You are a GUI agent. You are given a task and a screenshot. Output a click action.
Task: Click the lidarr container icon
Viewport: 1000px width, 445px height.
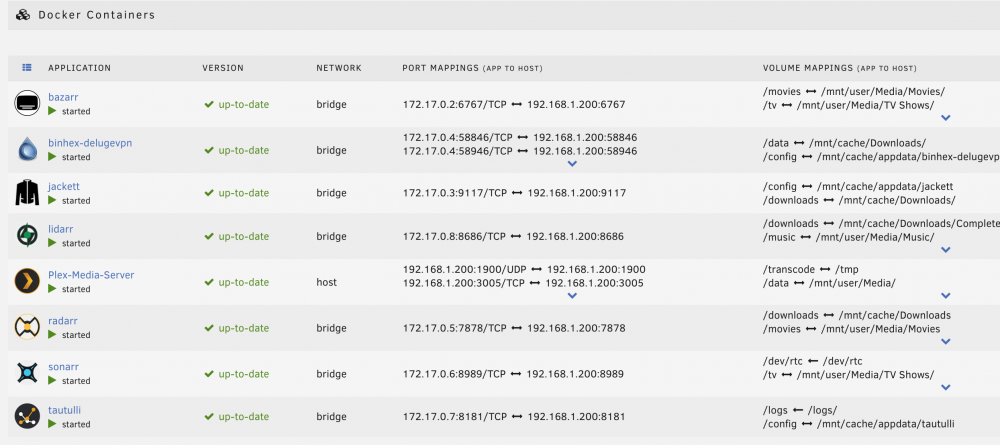click(27, 236)
